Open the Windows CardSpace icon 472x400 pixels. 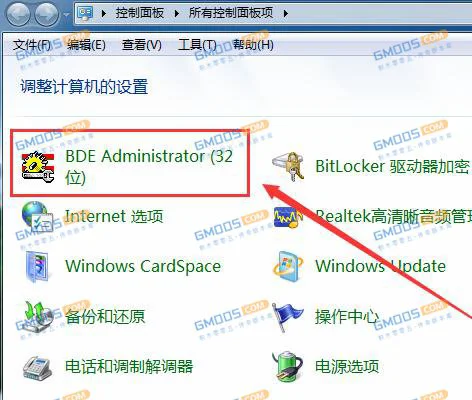pos(38,266)
